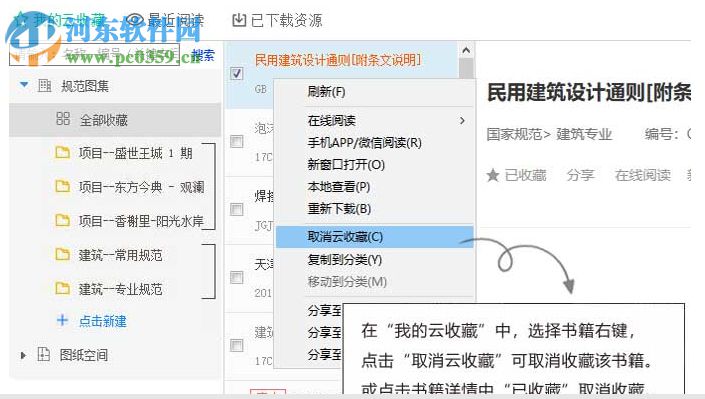Expand the 图纸空间 tree node

tap(23, 355)
